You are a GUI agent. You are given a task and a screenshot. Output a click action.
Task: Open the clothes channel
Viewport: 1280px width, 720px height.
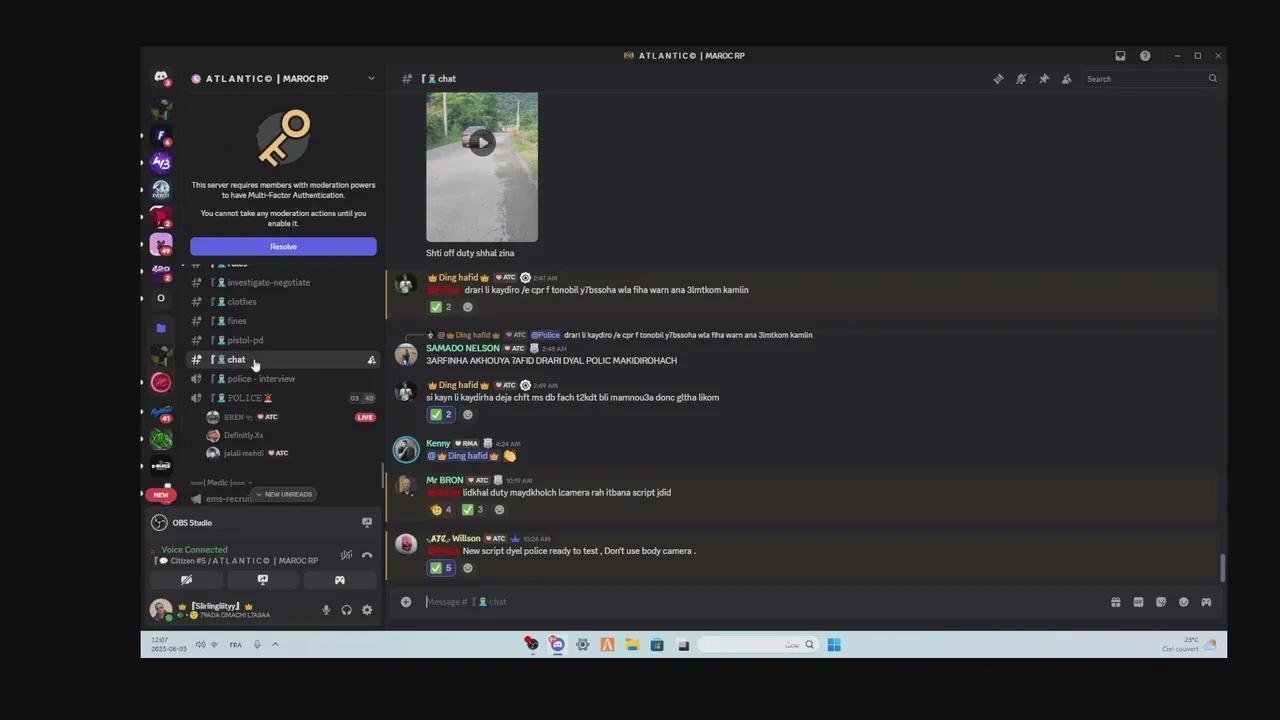(x=283, y=302)
